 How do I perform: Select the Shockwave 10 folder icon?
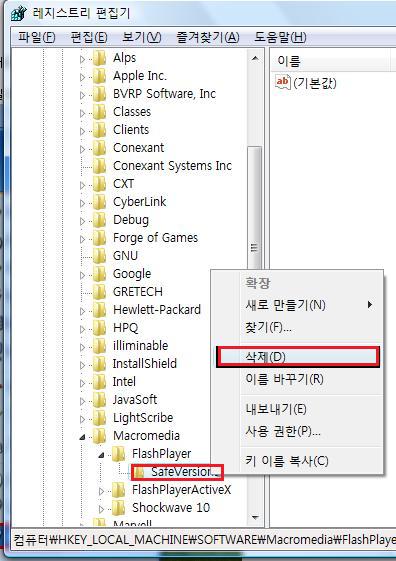pos(119,508)
